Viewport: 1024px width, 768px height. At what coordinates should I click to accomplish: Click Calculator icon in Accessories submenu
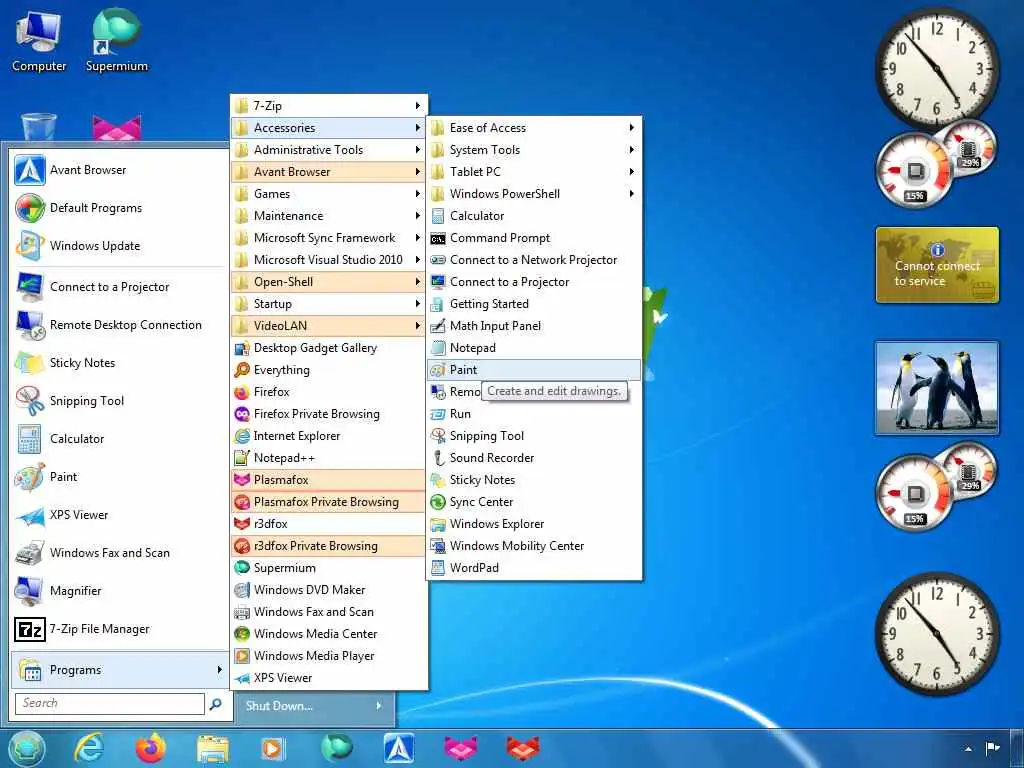point(438,216)
